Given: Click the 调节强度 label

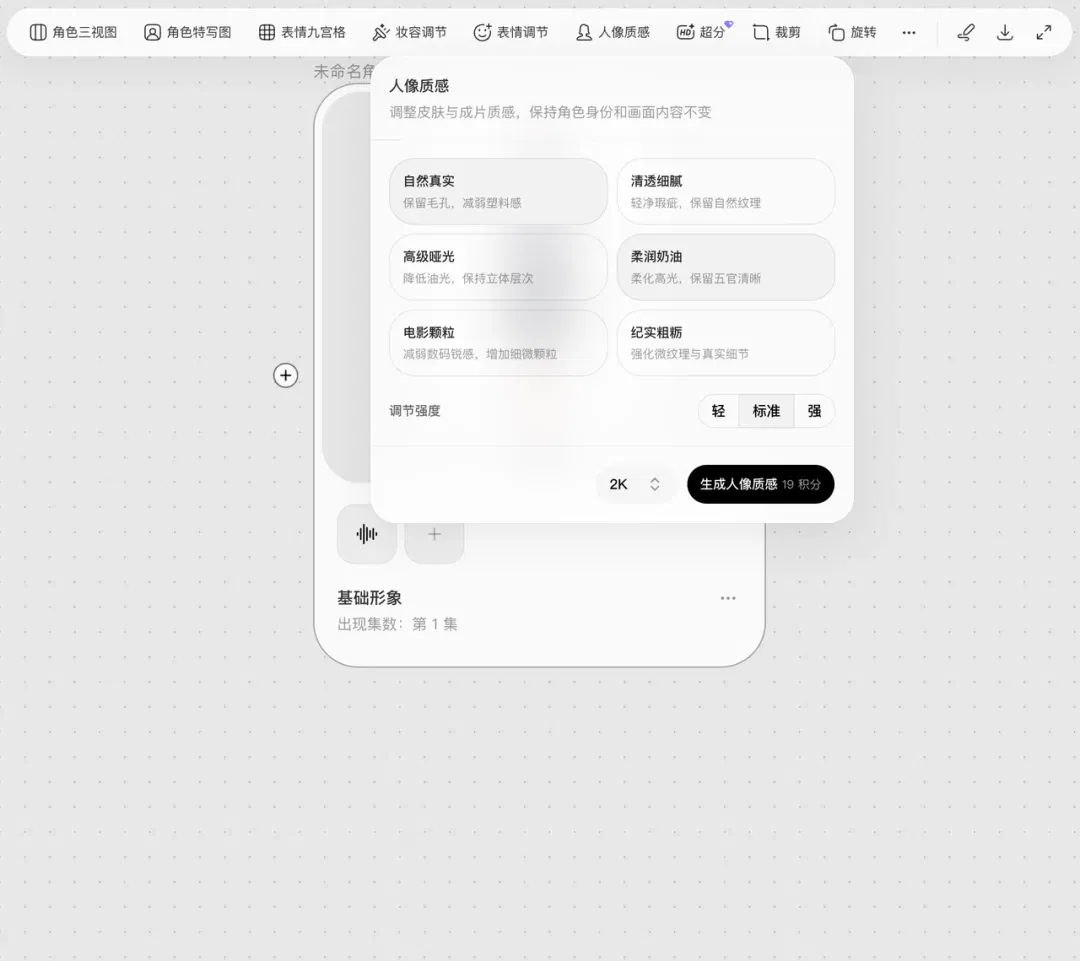Looking at the screenshot, I should coord(415,411).
